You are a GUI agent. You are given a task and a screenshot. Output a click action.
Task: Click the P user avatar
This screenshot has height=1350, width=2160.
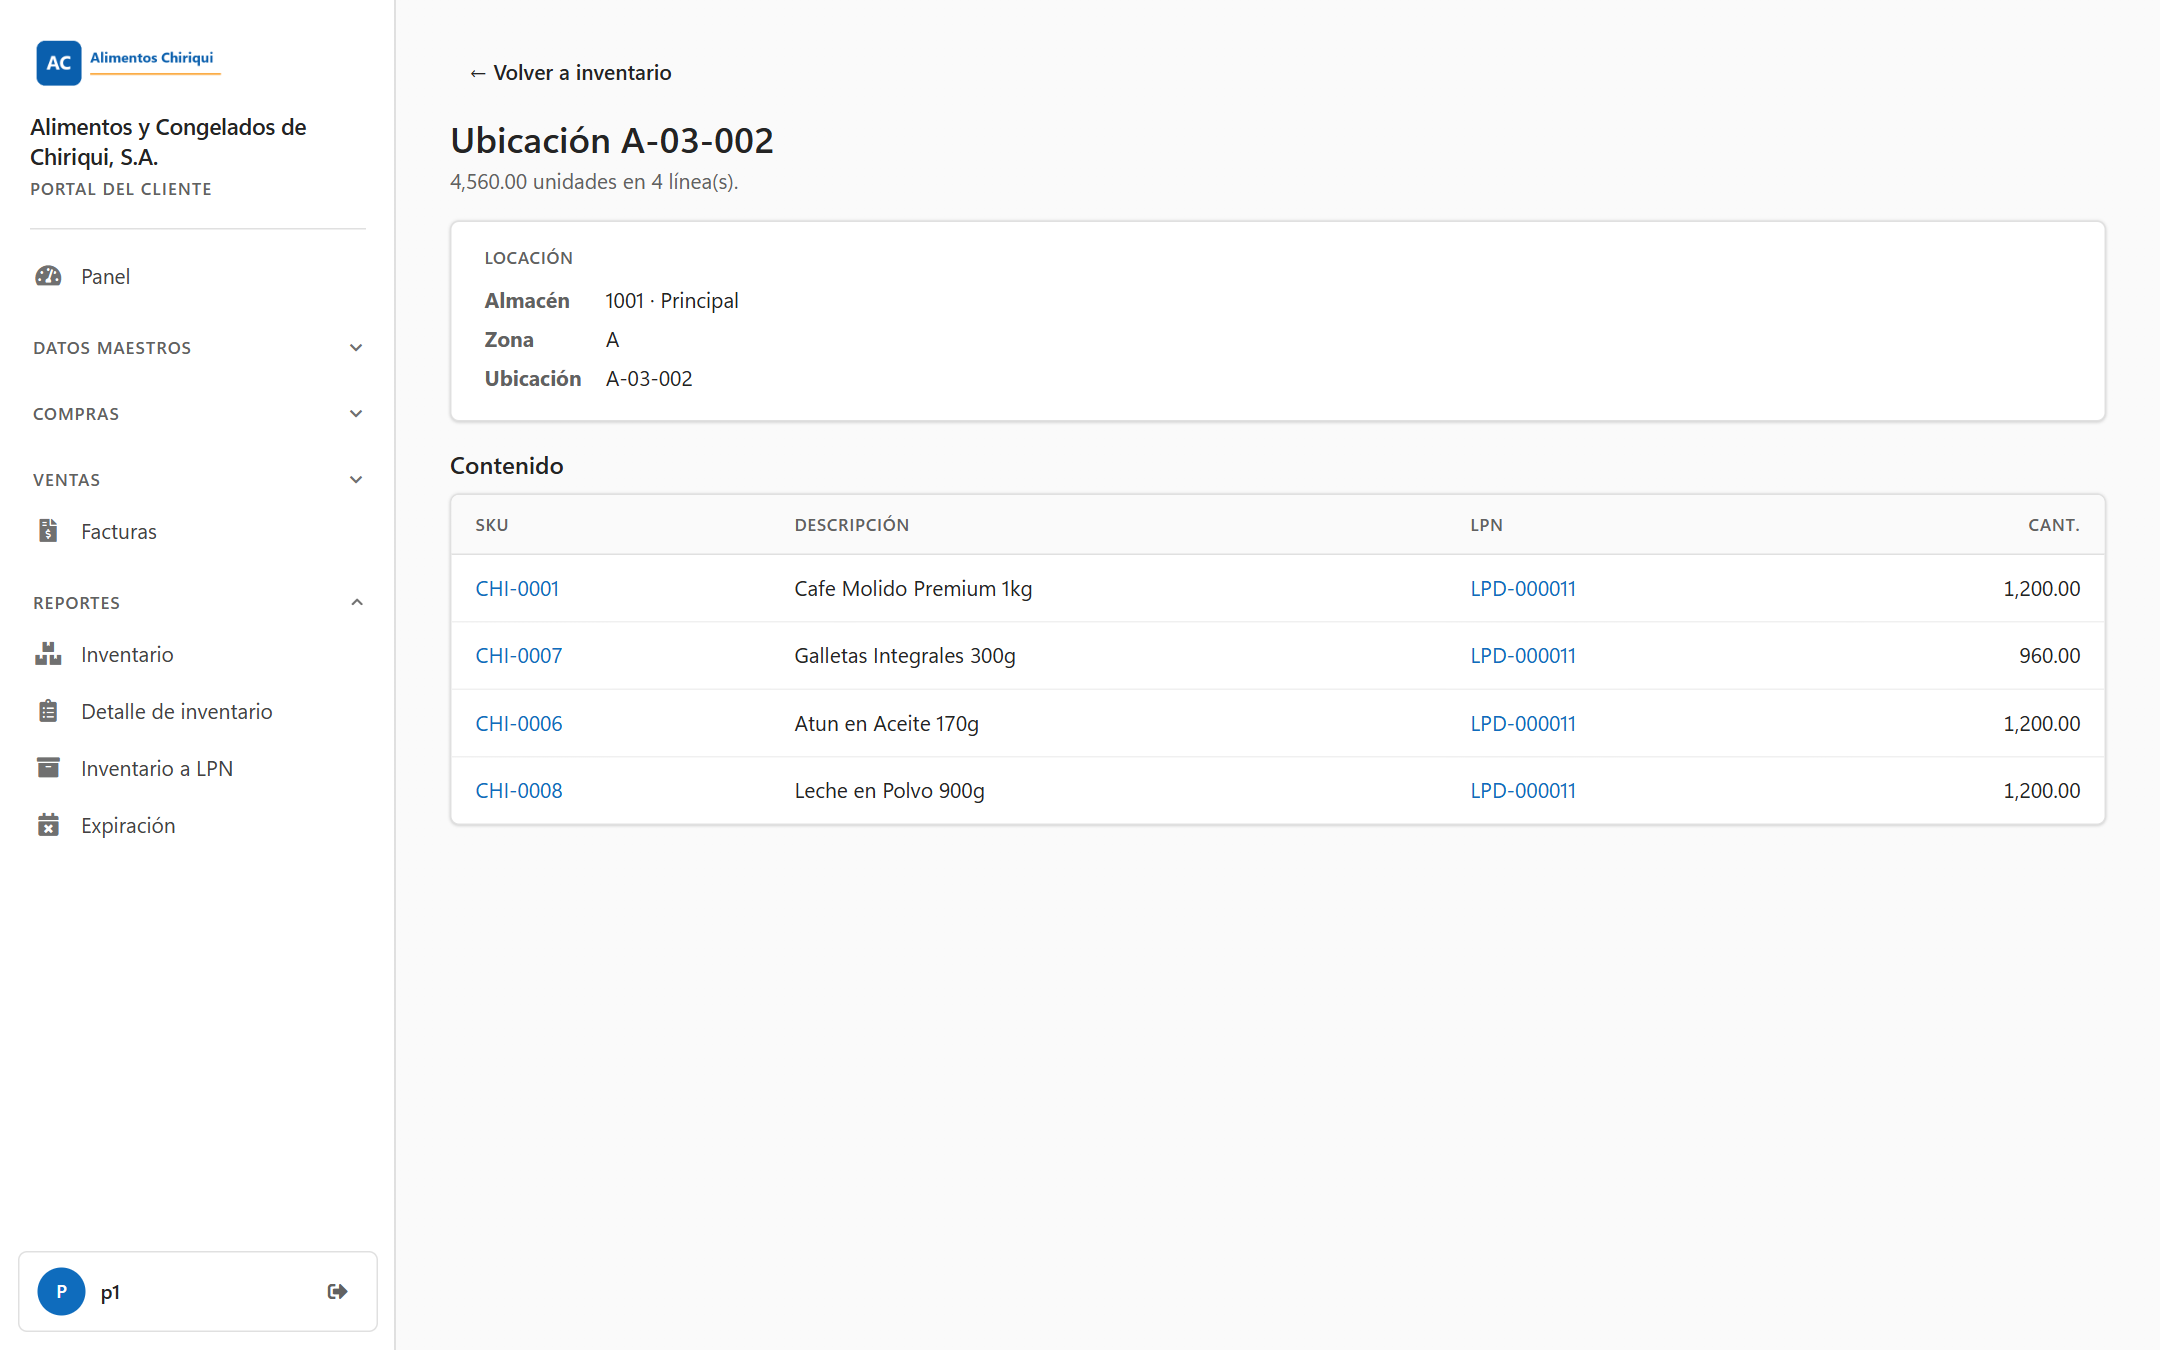[x=61, y=1291]
